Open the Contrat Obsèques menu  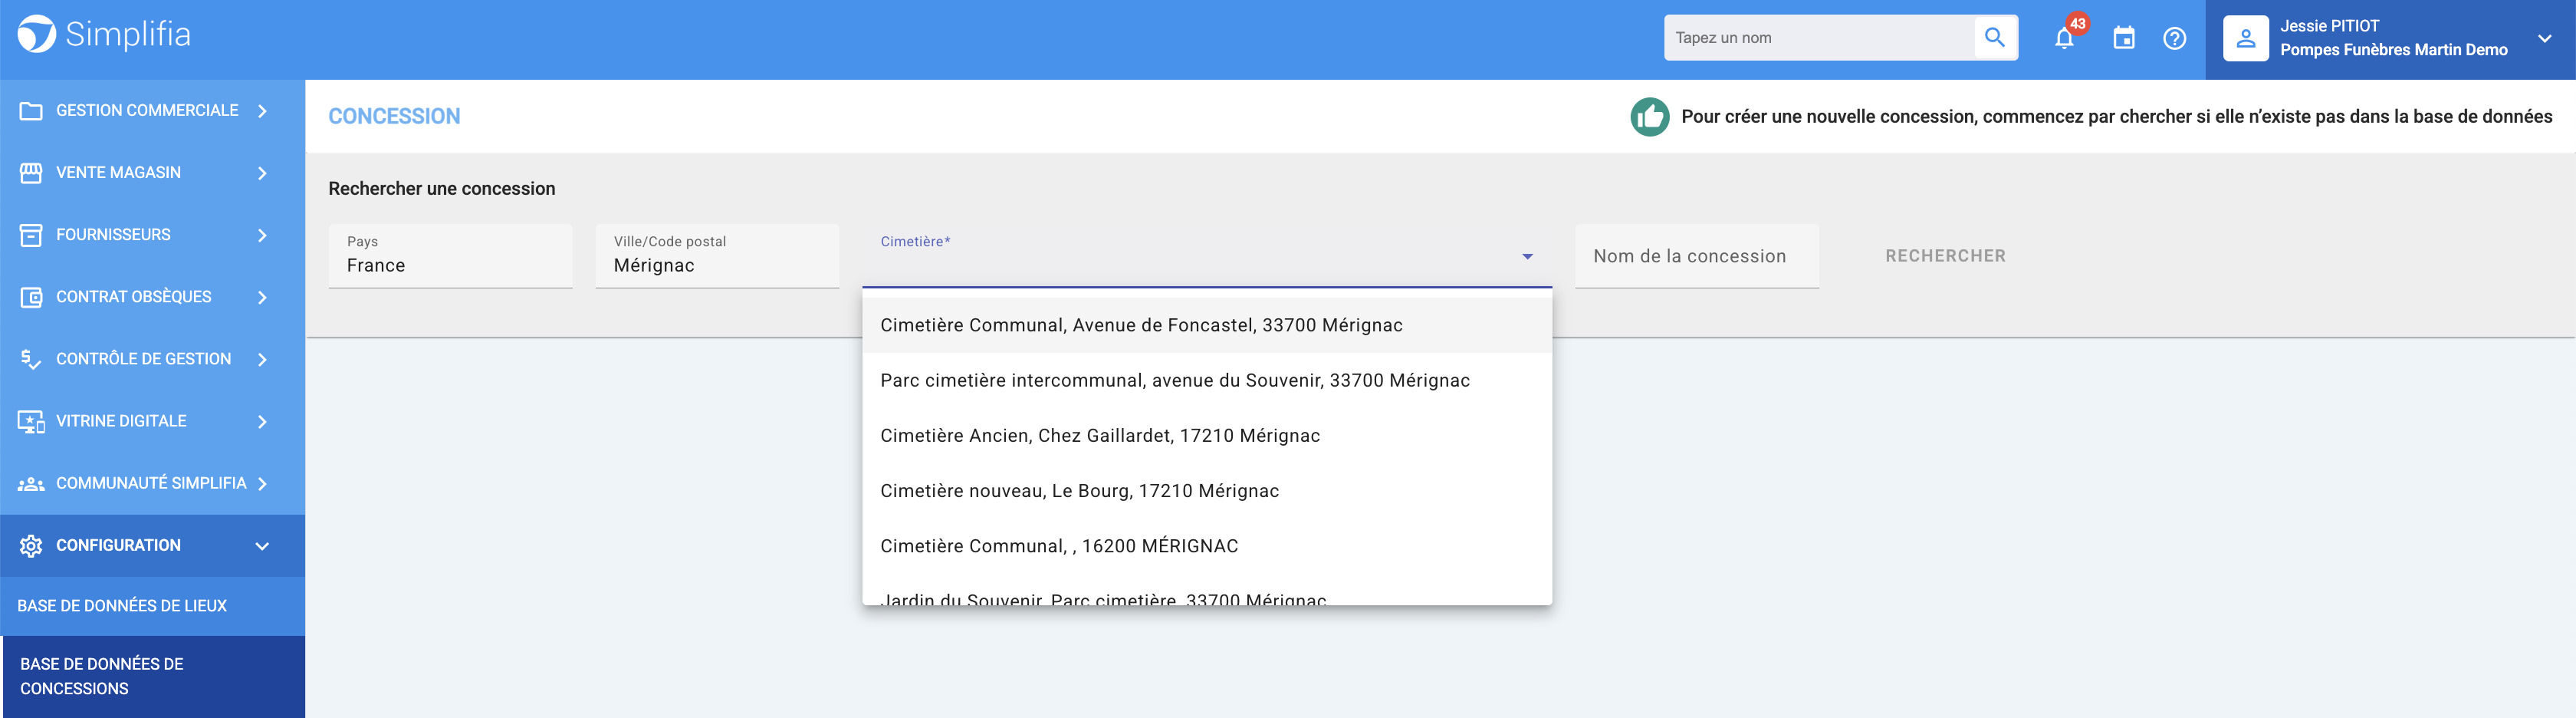pos(152,297)
